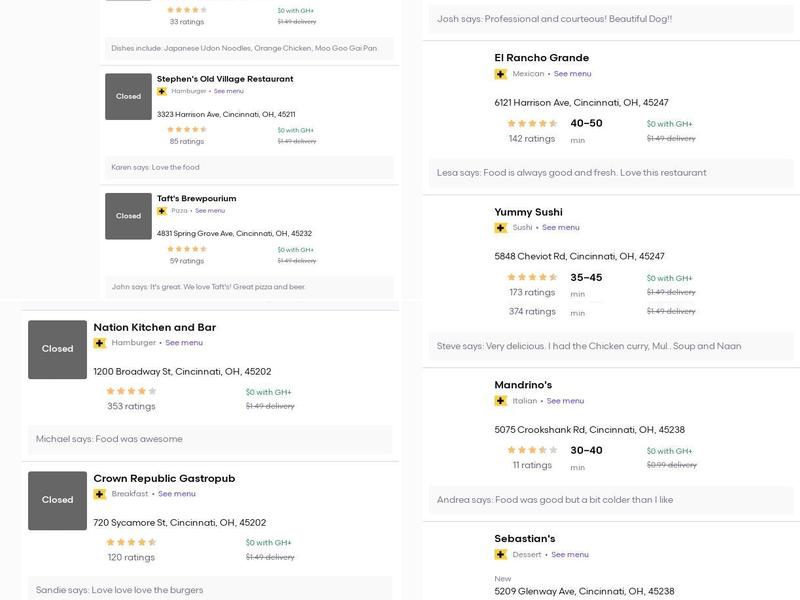Screen dimensions: 800x600
Task: Click GH+ badge icon under Sebastian's
Action: (x=501, y=555)
